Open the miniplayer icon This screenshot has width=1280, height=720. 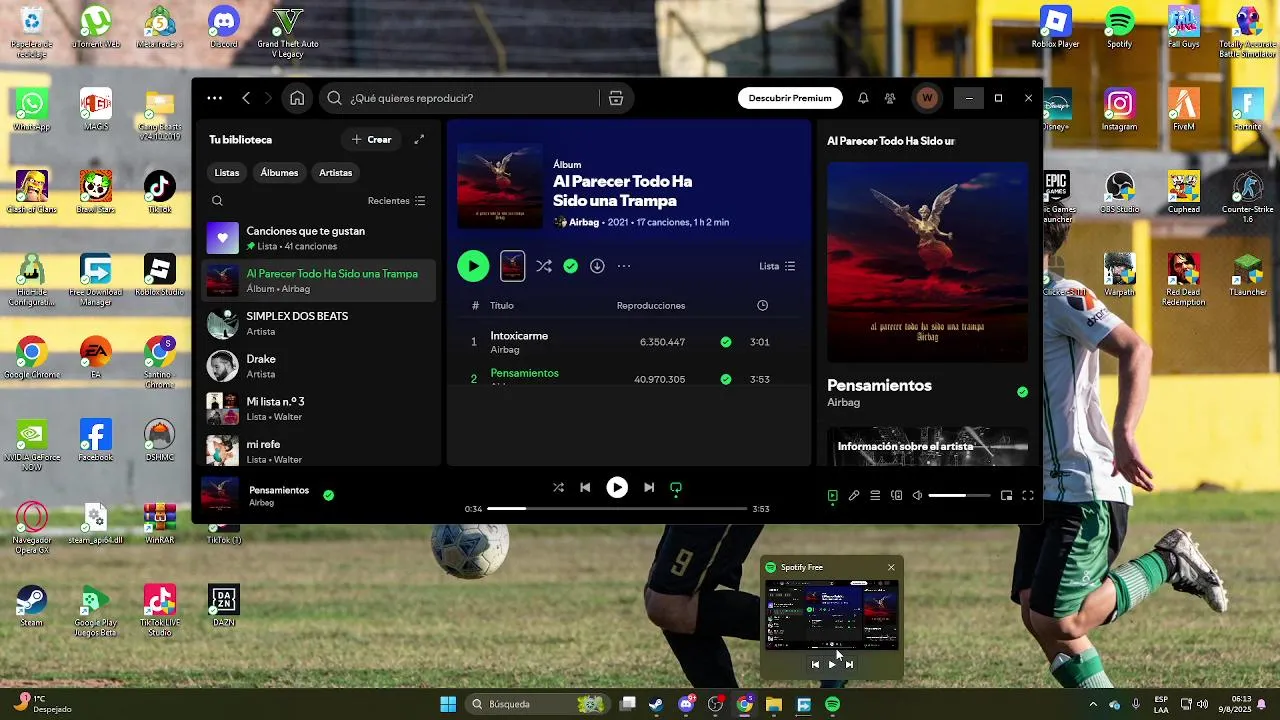[1006, 495]
